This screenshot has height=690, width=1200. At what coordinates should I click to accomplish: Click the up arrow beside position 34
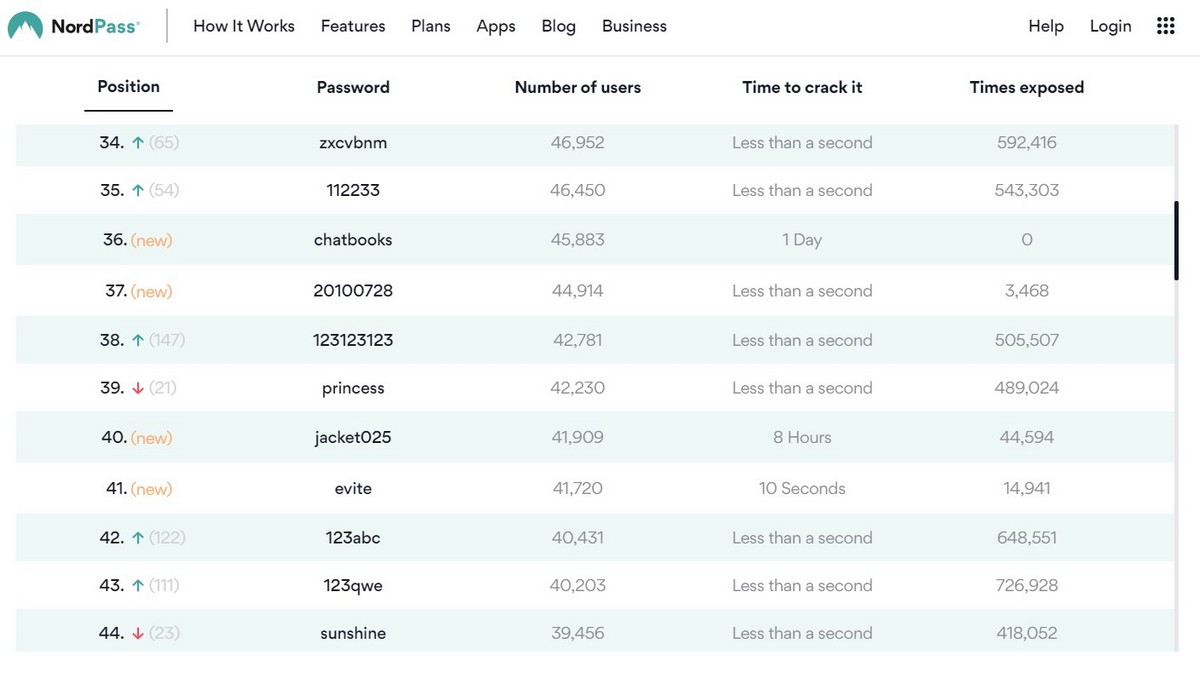pyautogui.click(x=137, y=143)
